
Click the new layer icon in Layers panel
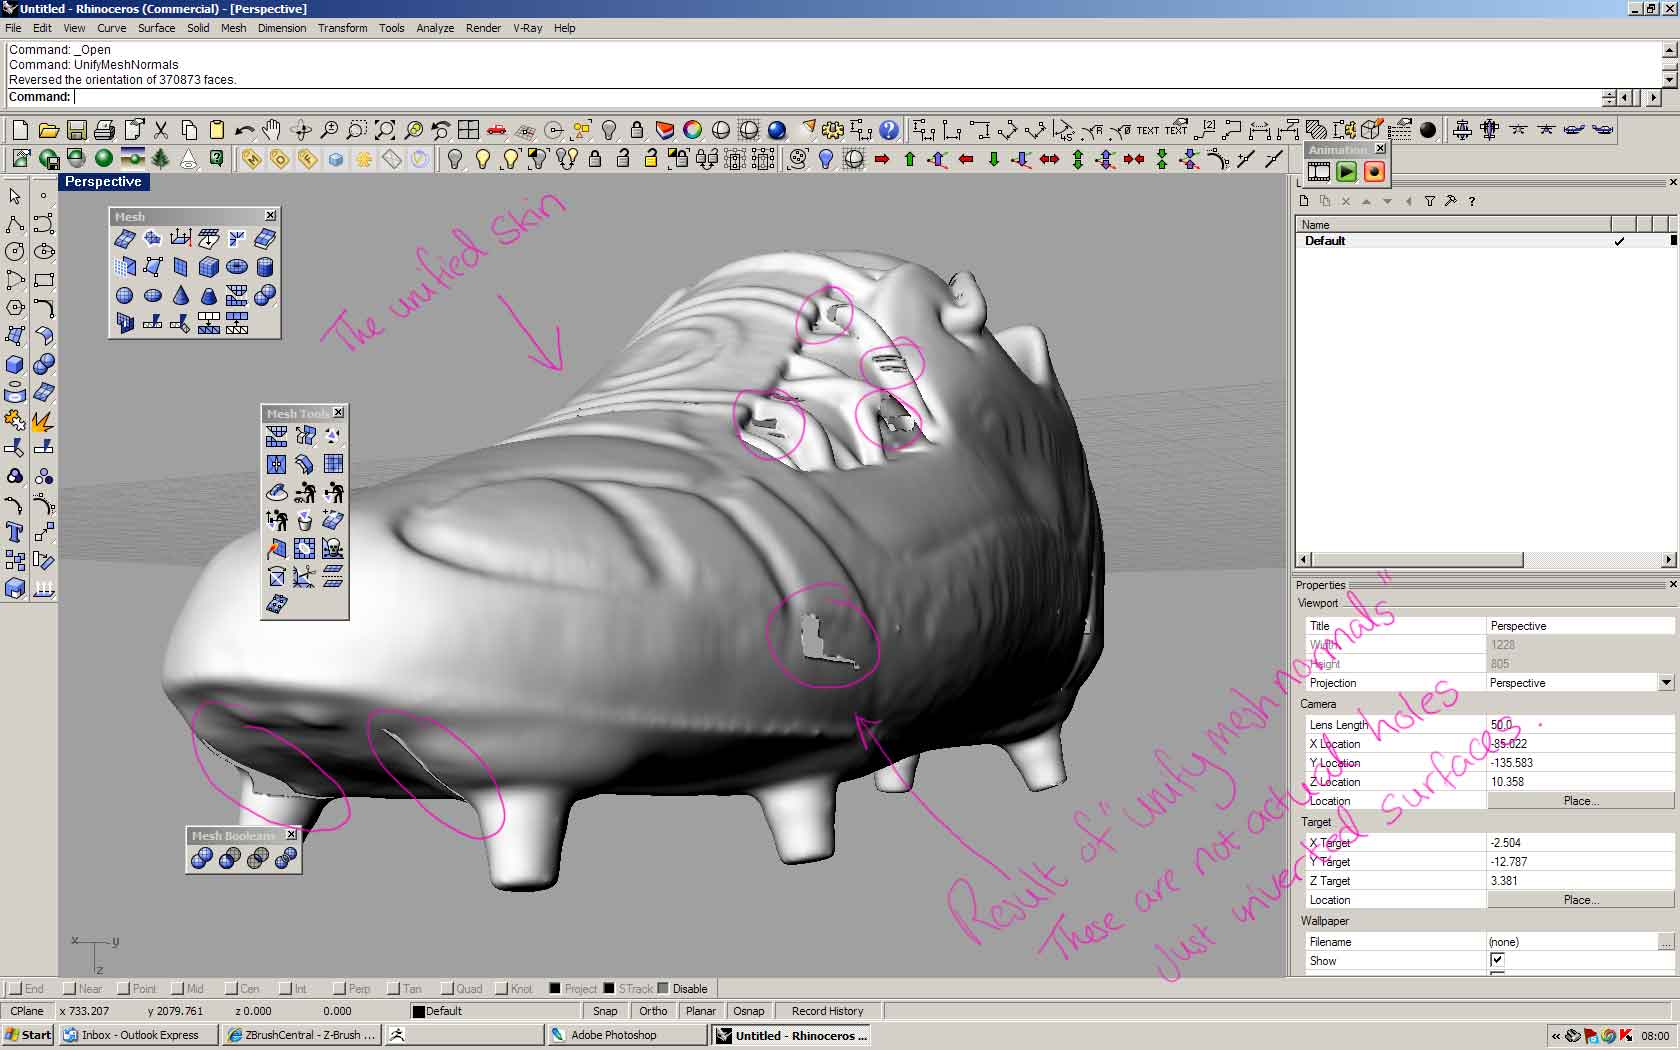point(1304,201)
